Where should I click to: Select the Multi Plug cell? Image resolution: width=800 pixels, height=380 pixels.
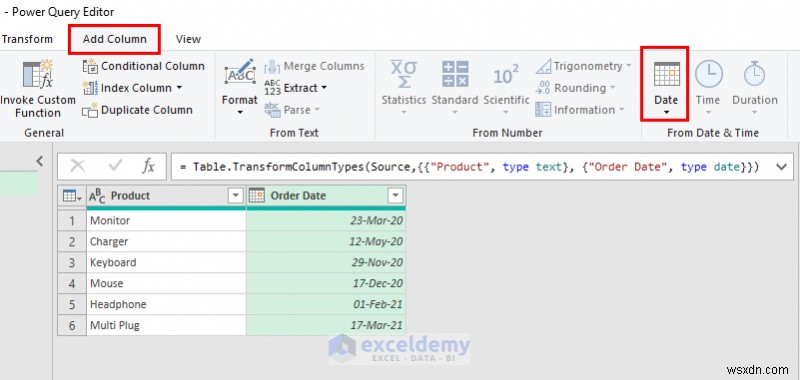166,325
